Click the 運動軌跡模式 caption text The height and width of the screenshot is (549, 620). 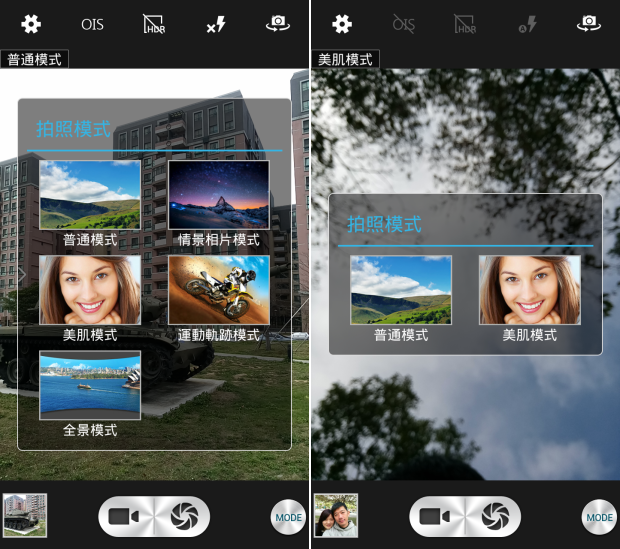pyautogui.click(x=219, y=335)
